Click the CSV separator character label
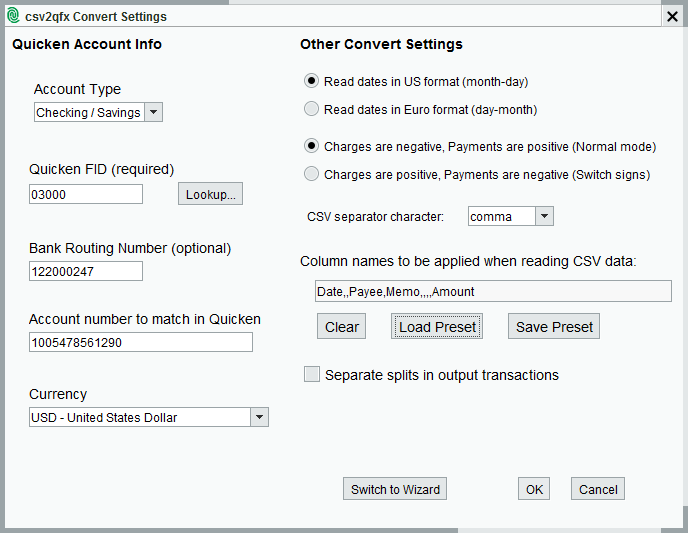This screenshot has width=688, height=533. click(376, 217)
